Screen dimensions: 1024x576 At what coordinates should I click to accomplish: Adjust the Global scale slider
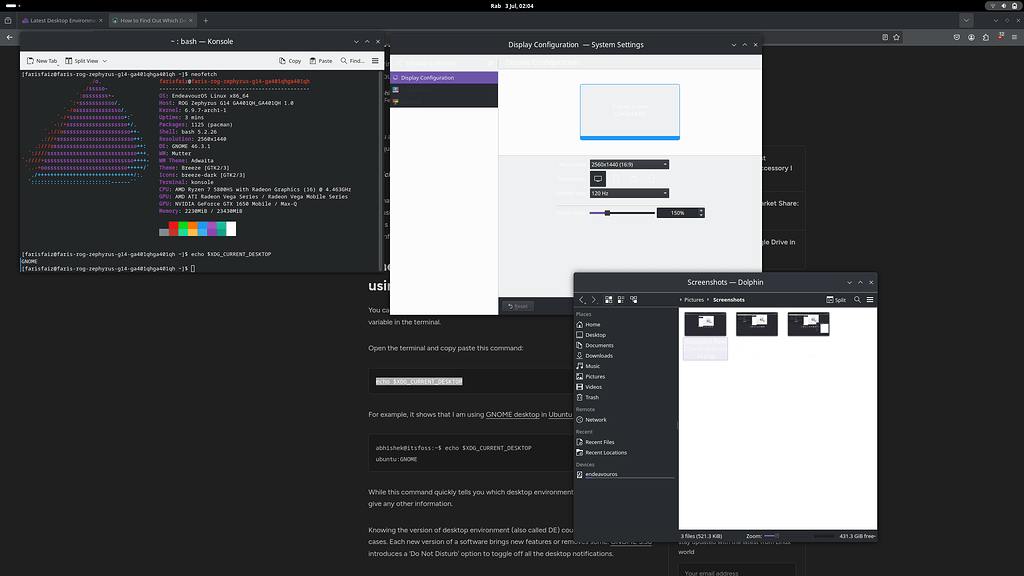(x=609, y=212)
